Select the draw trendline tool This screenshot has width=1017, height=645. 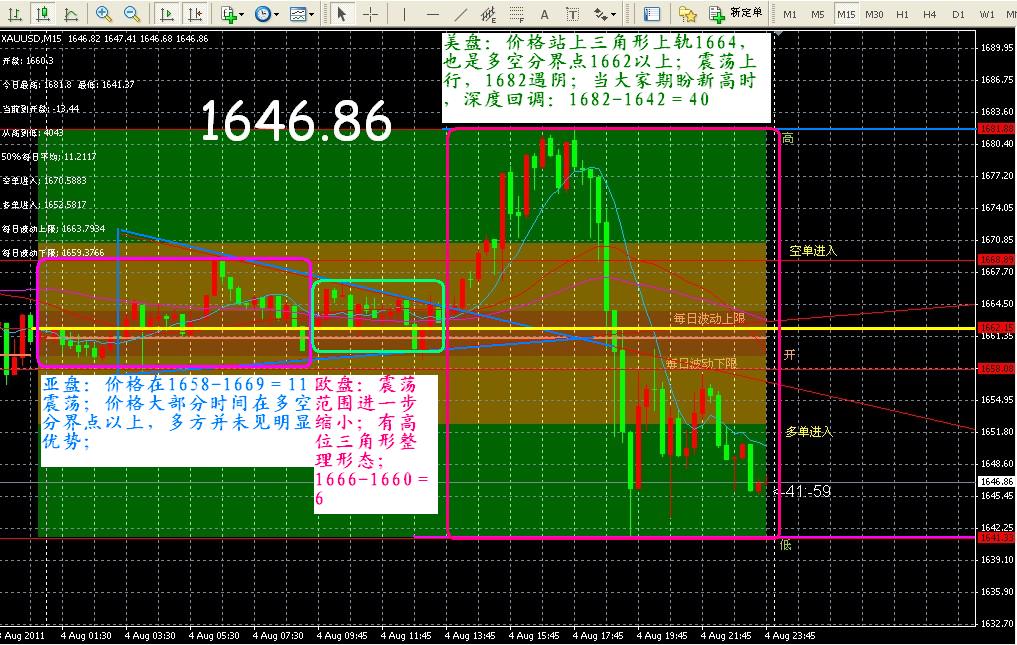pyautogui.click(x=459, y=14)
